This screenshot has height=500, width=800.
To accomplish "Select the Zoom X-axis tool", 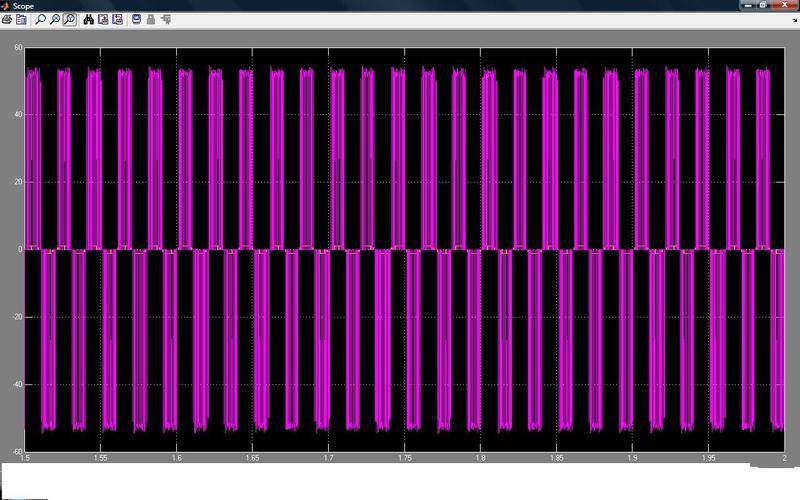I will pos(54,19).
